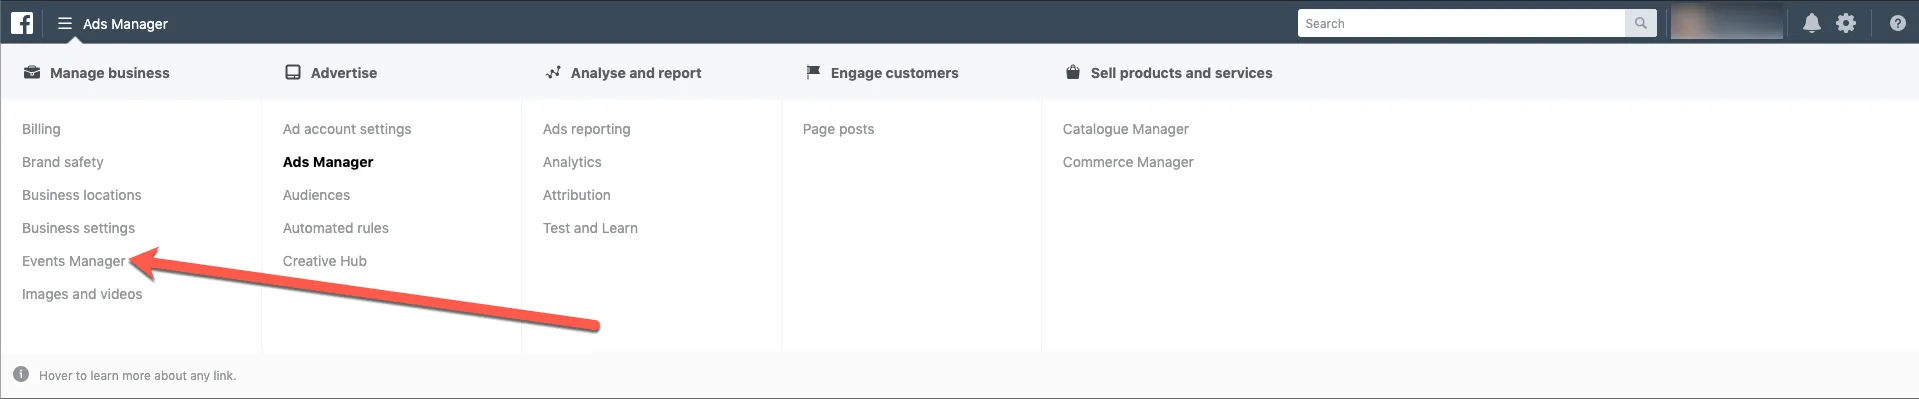
Task: Click the Manage business briefcase icon
Action: pos(32,72)
